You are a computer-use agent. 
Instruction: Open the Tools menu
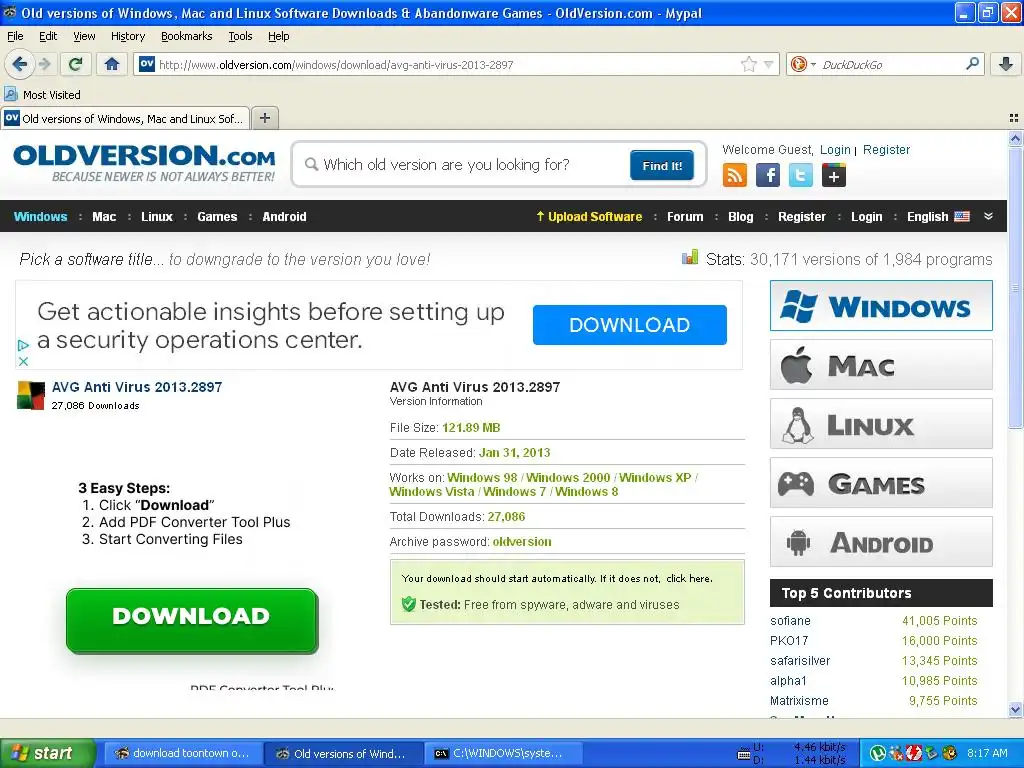tap(240, 36)
